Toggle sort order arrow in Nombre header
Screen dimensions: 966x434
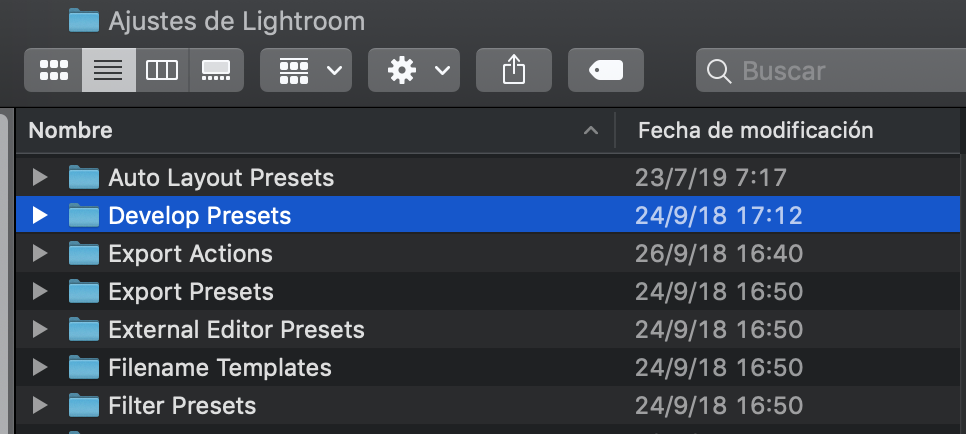point(591,130)
